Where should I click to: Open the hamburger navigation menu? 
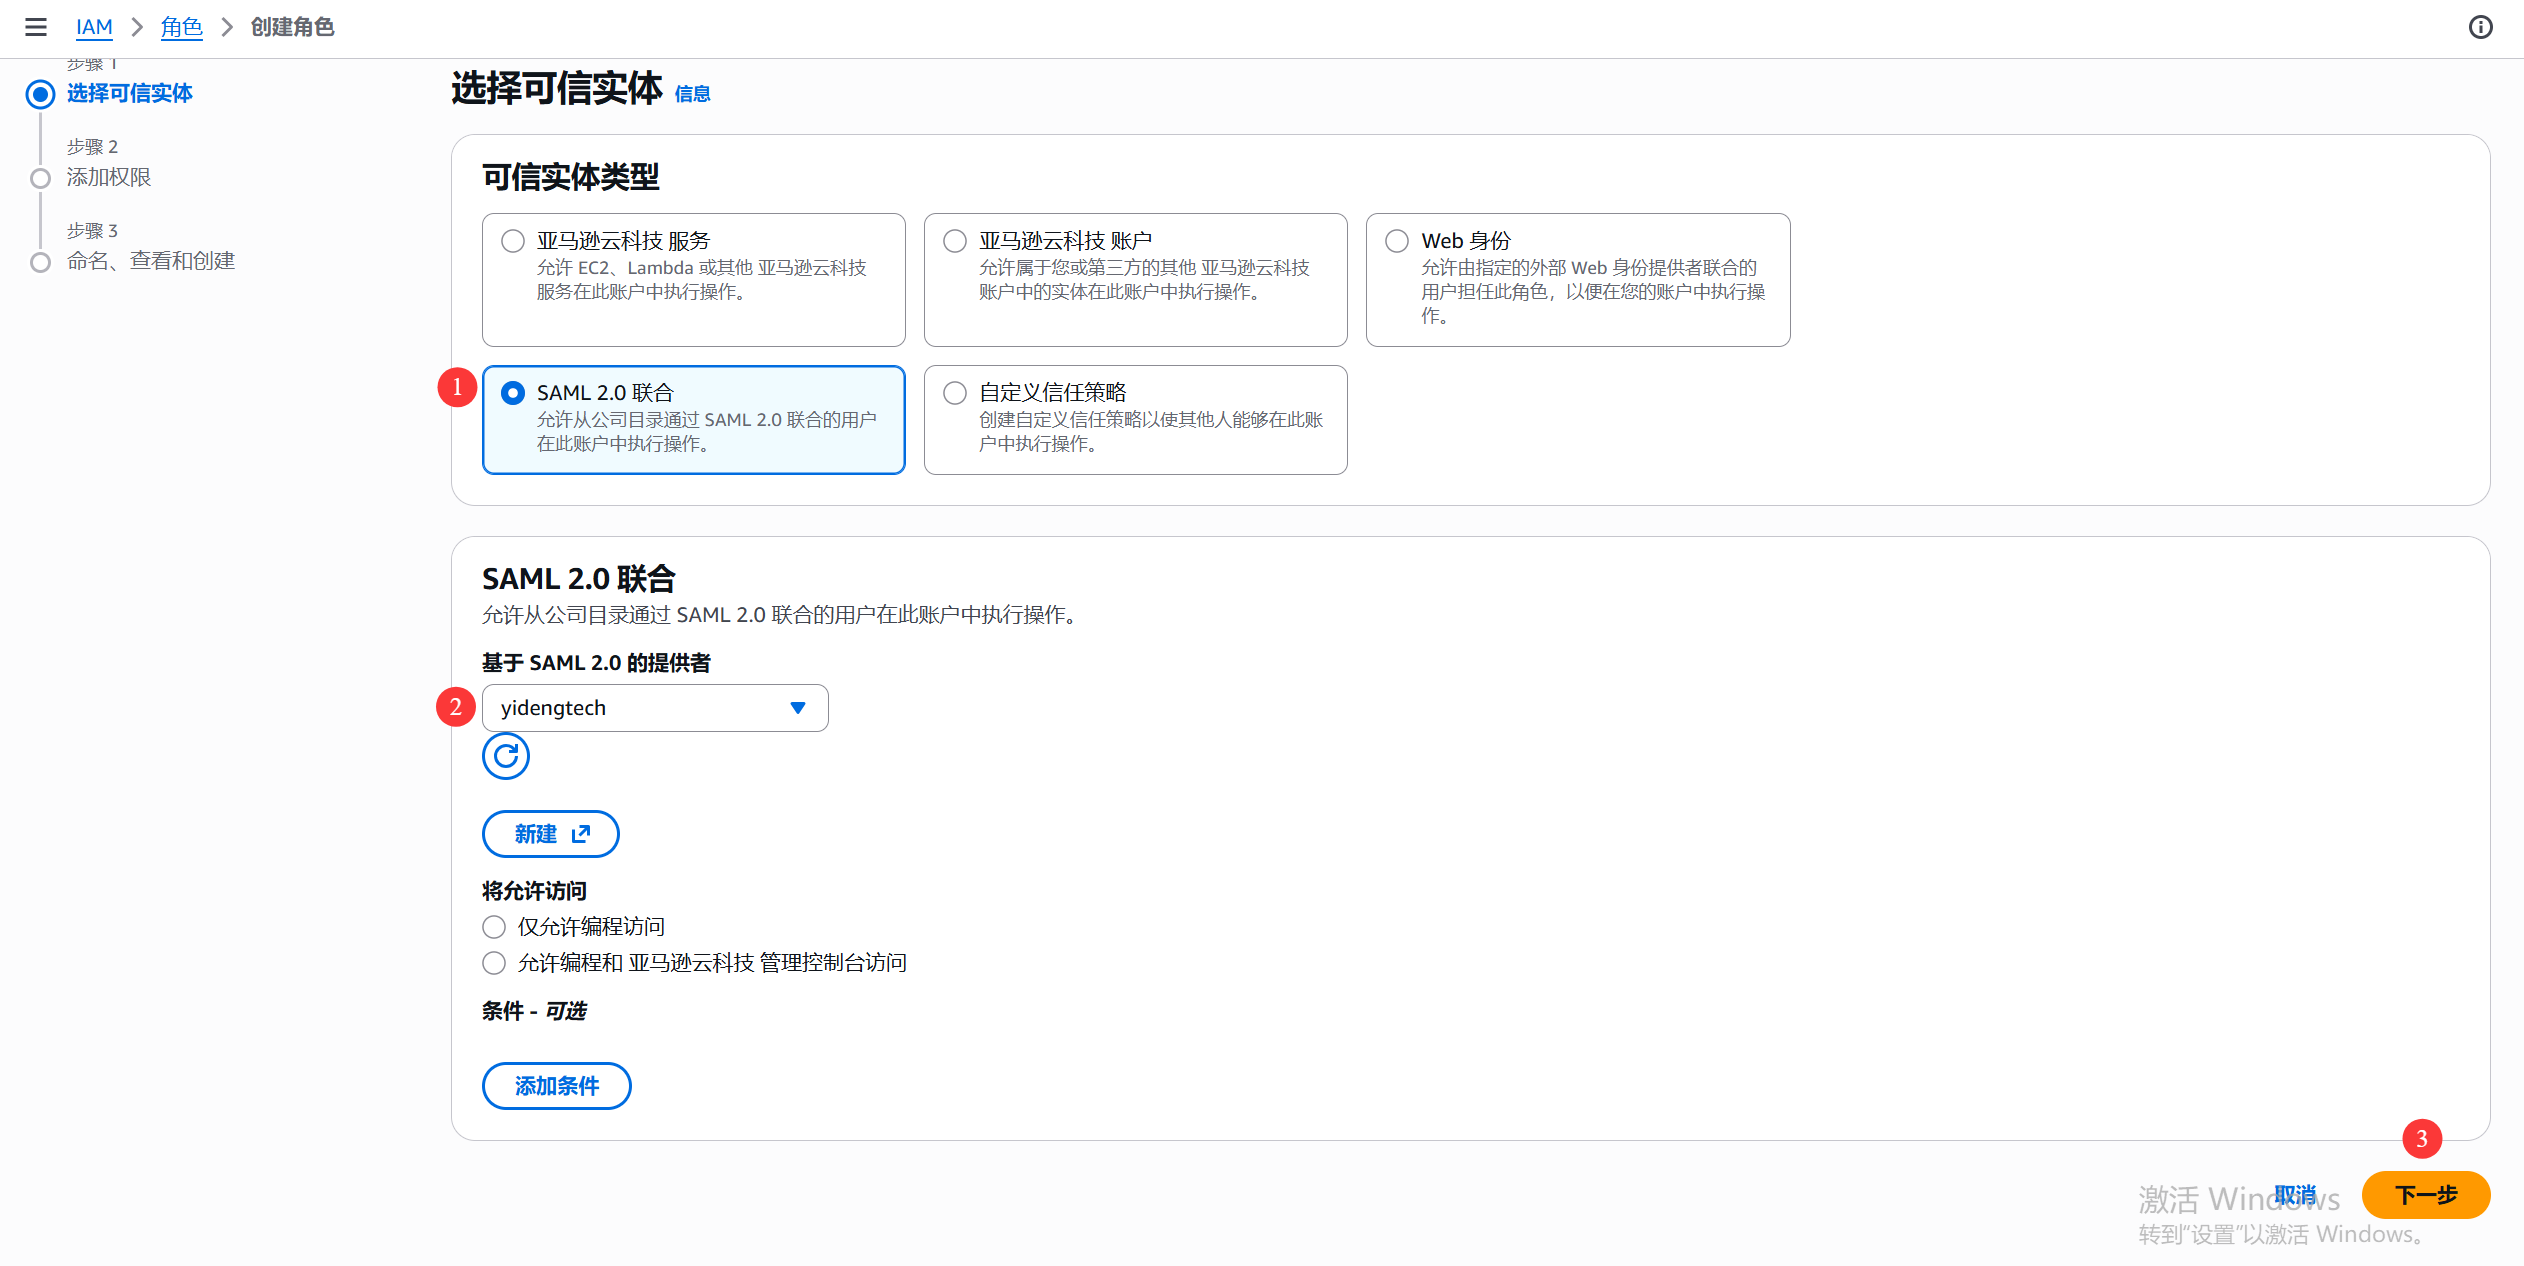(36, 27)
